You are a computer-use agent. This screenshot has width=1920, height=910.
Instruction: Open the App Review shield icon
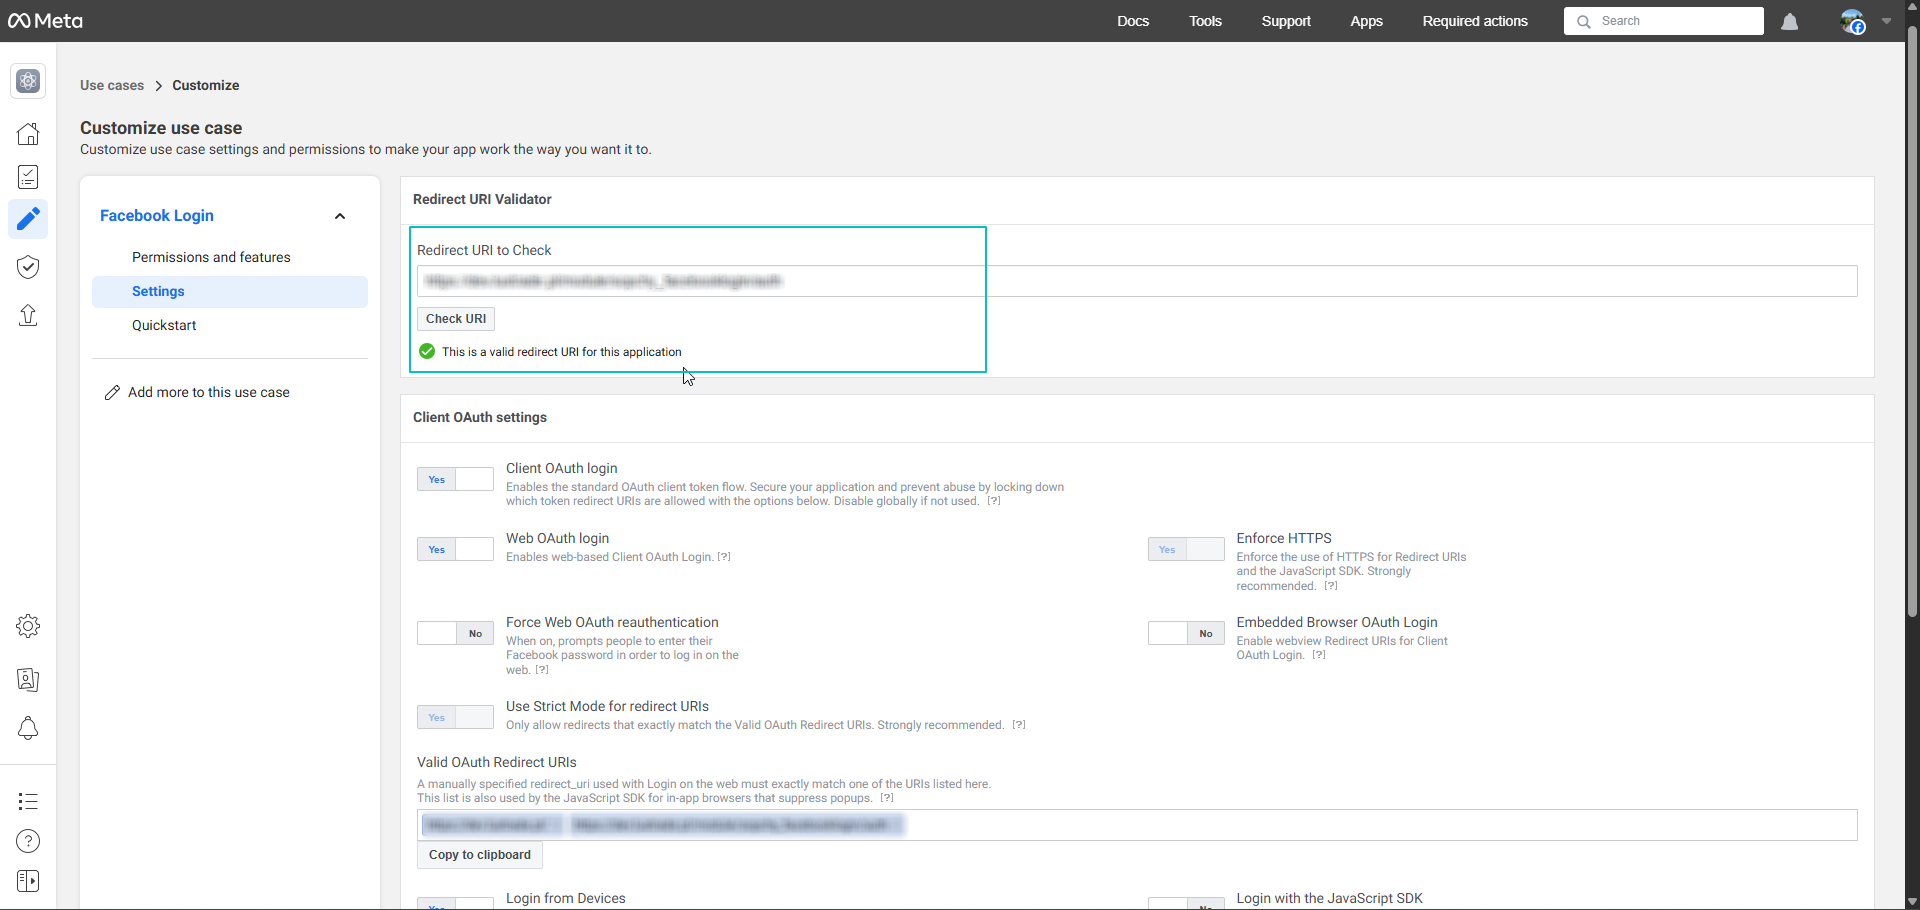pyautogui.click(x=28, y=267)
